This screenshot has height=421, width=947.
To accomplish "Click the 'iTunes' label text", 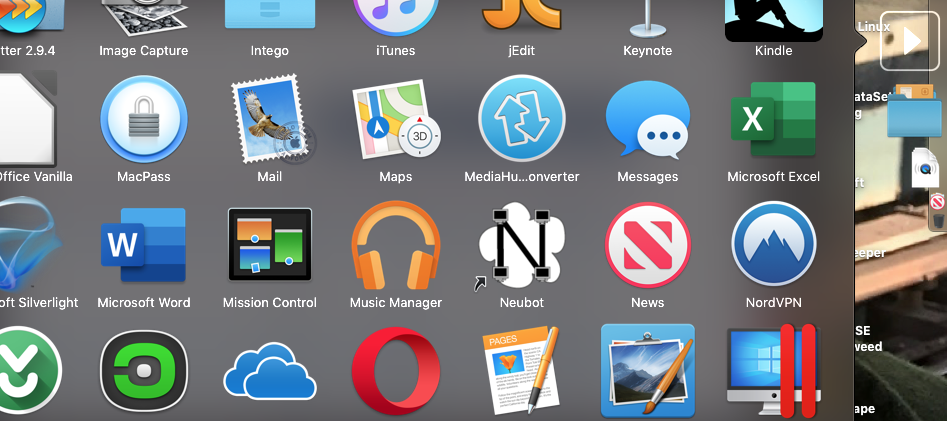I will pyautogui.click(x=396, y=51).
